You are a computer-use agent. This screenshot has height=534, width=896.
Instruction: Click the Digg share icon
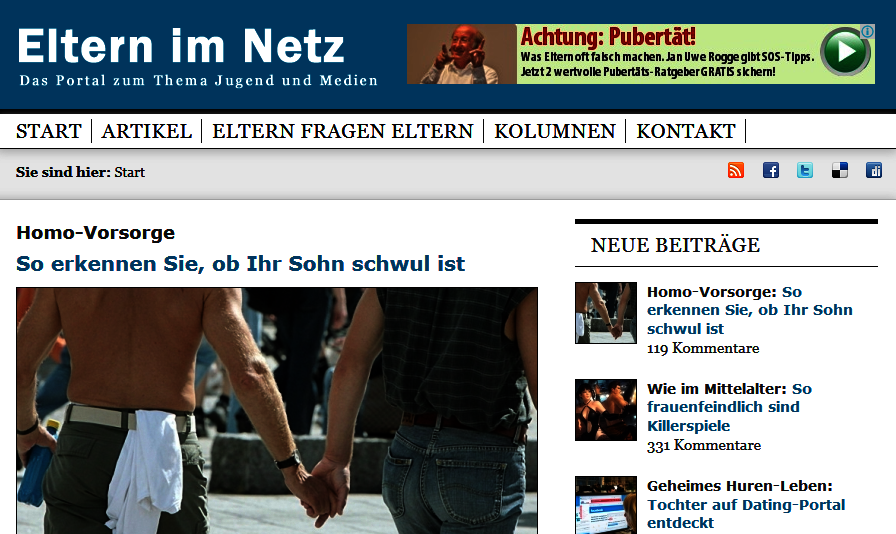[874, 170]
